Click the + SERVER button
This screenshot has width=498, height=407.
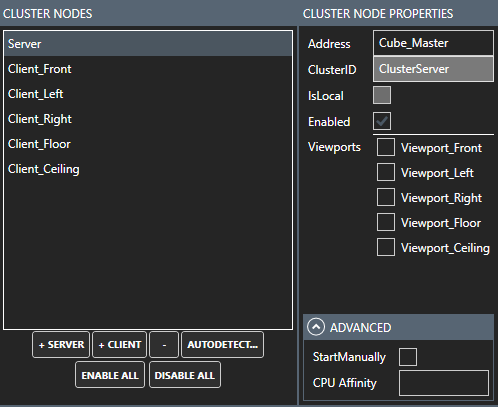pos(61,345)
